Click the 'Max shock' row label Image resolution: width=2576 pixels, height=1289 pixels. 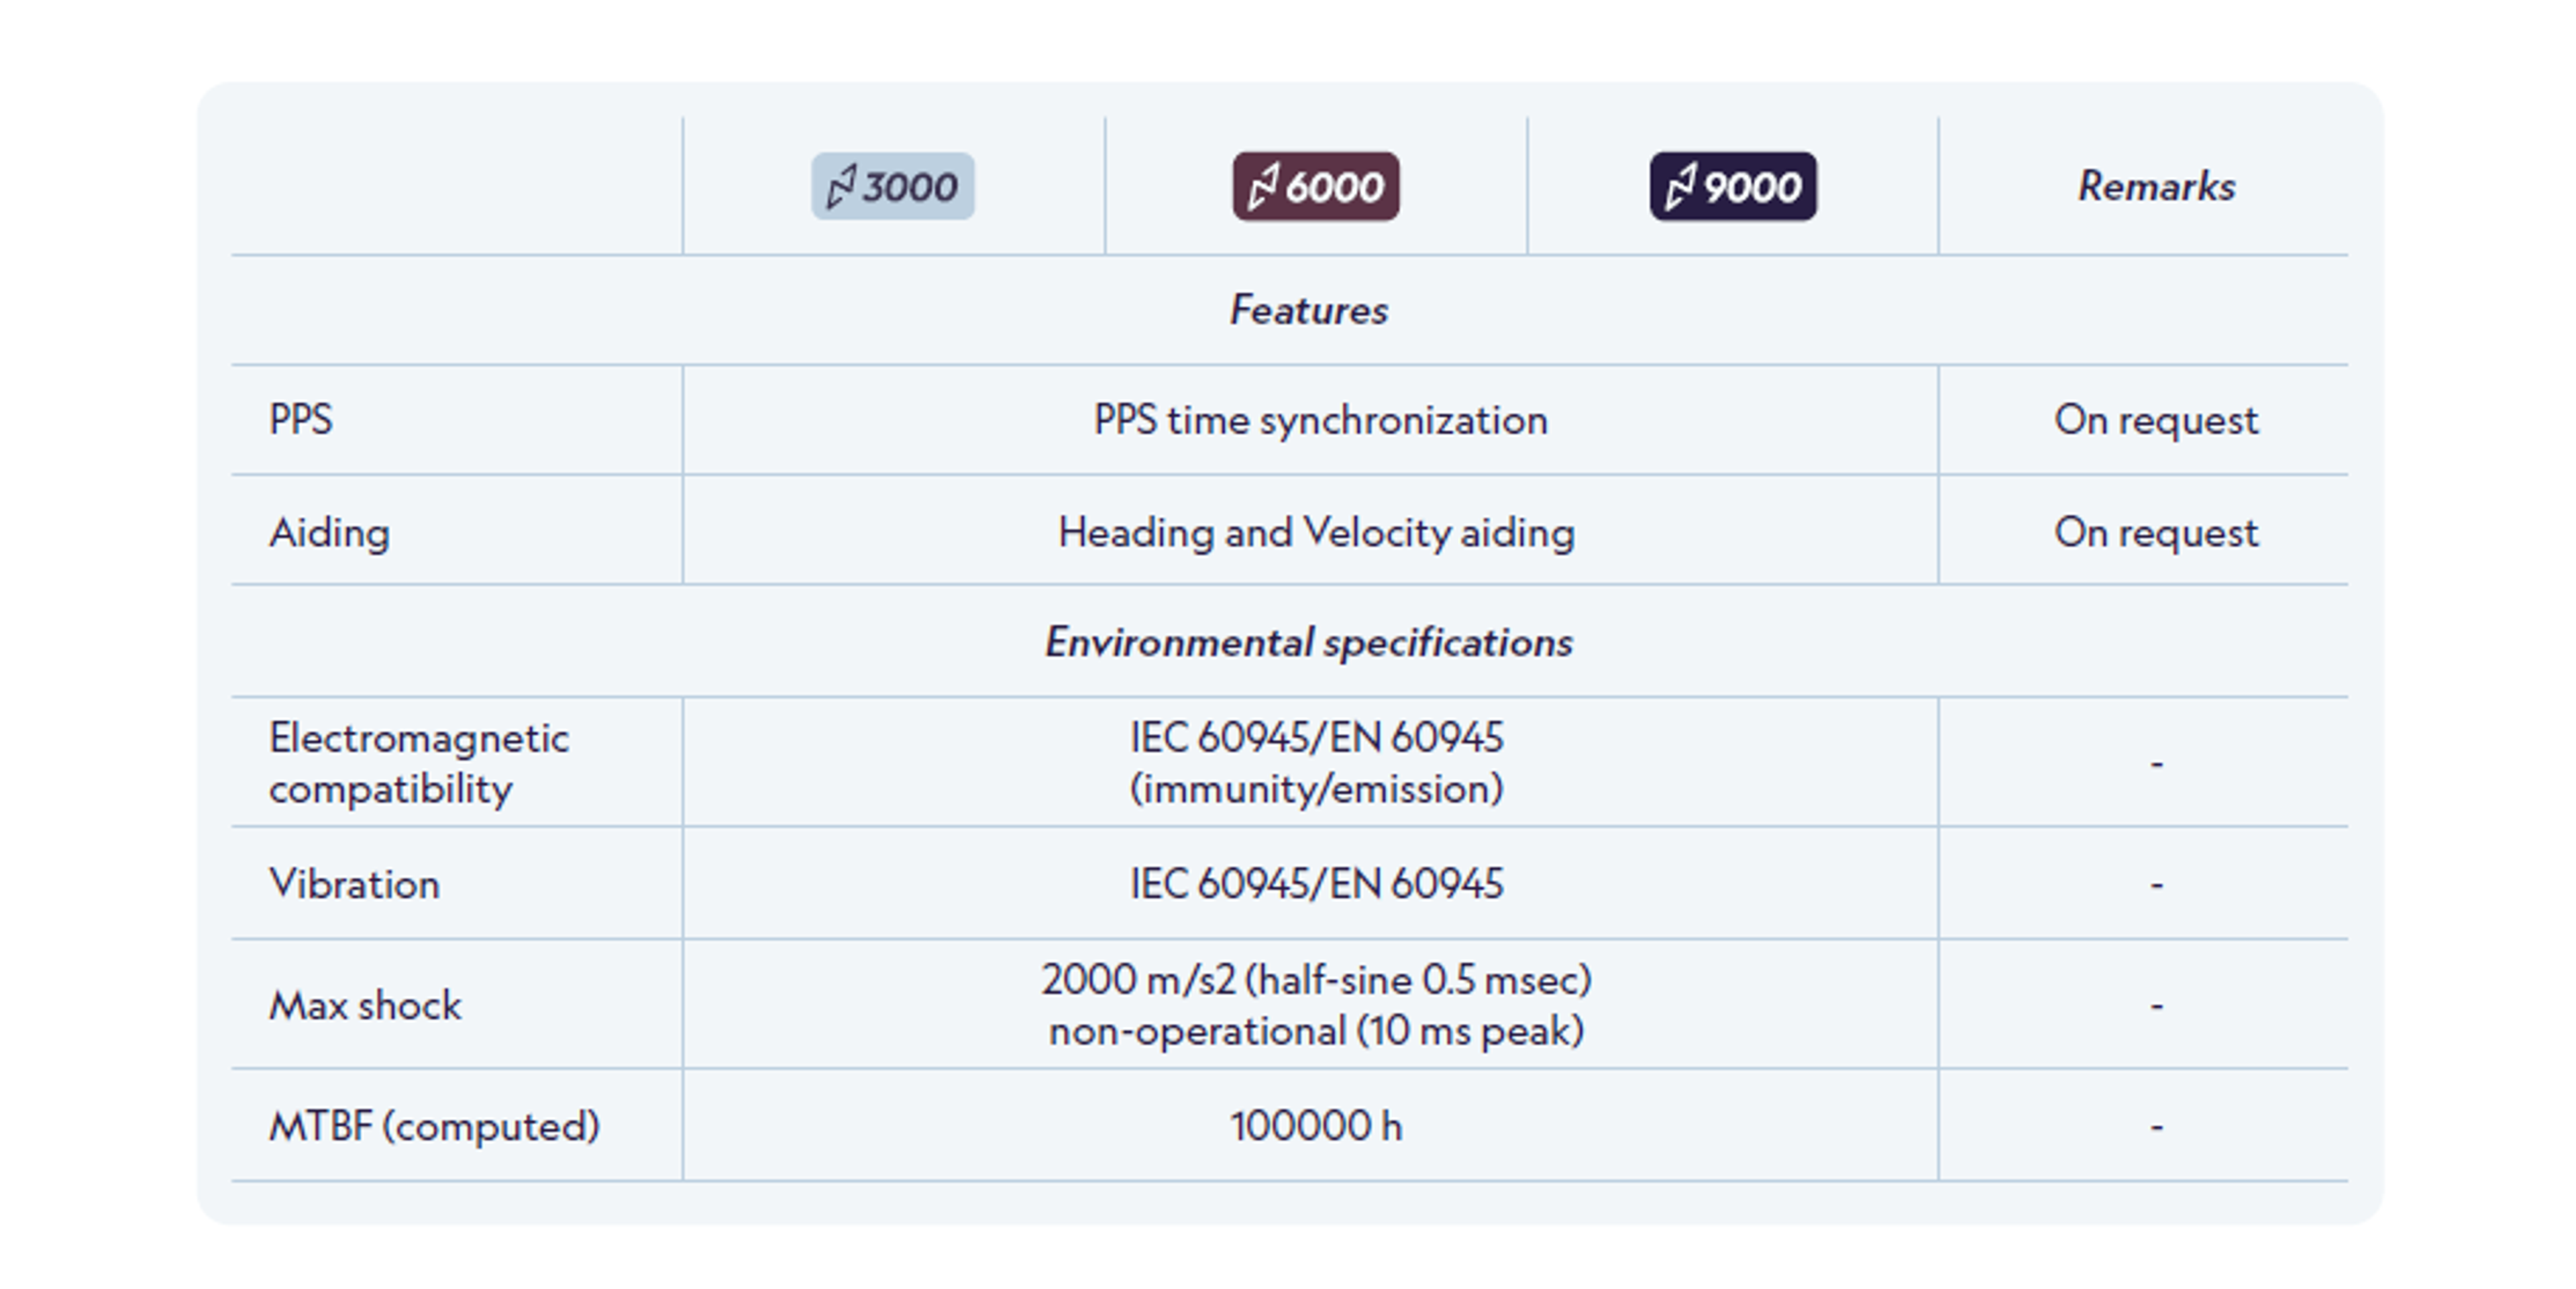tap(365, 1005)
